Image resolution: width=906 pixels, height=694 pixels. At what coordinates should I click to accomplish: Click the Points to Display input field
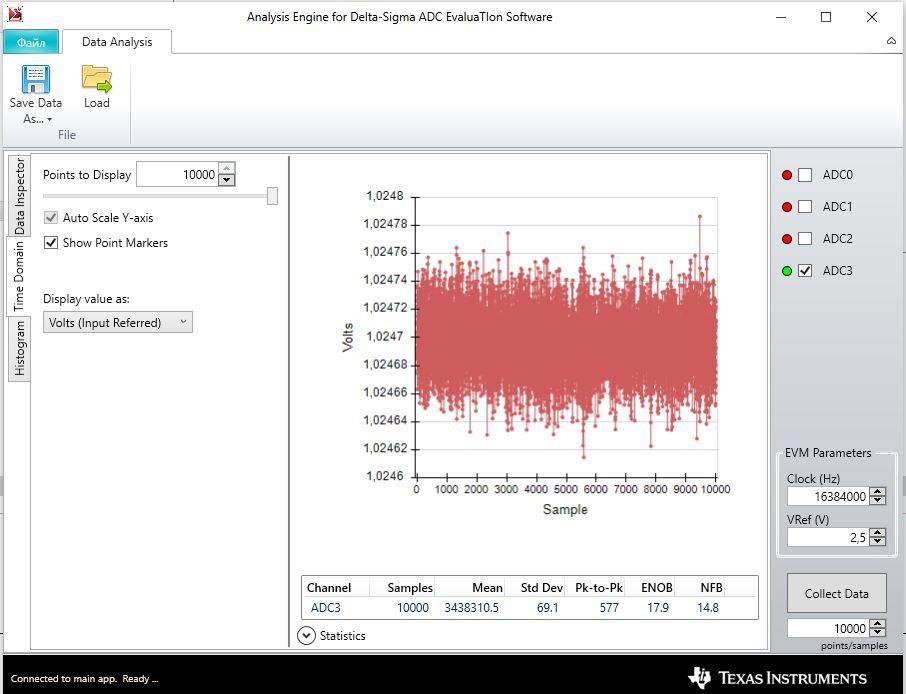pos(178,175)
